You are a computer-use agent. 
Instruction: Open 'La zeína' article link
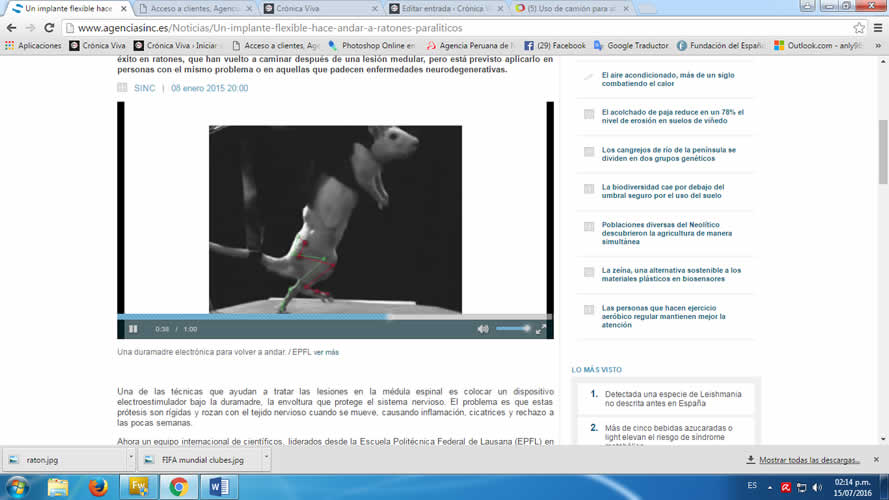tap(671, 274)
